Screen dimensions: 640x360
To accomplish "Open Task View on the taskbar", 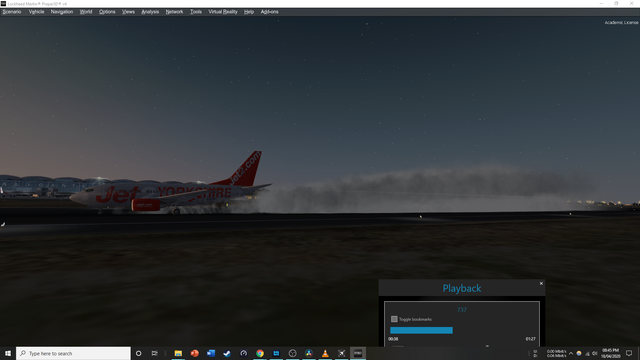I will [154, 353].
